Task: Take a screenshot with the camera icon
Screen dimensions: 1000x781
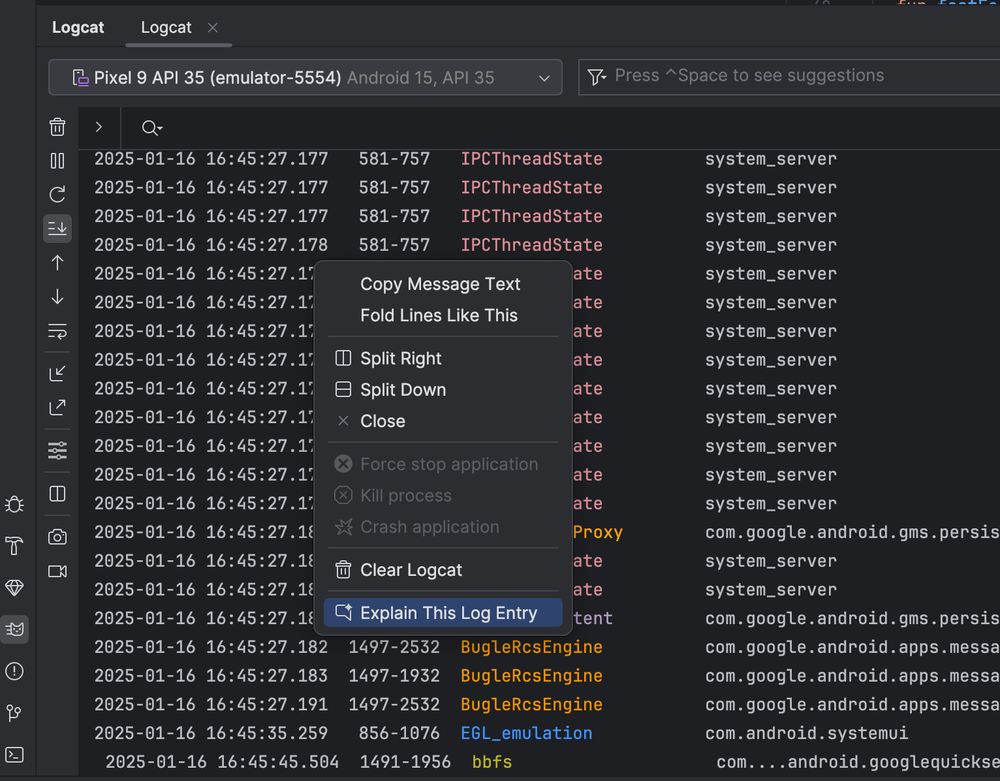Action: [x=57, y=537]
